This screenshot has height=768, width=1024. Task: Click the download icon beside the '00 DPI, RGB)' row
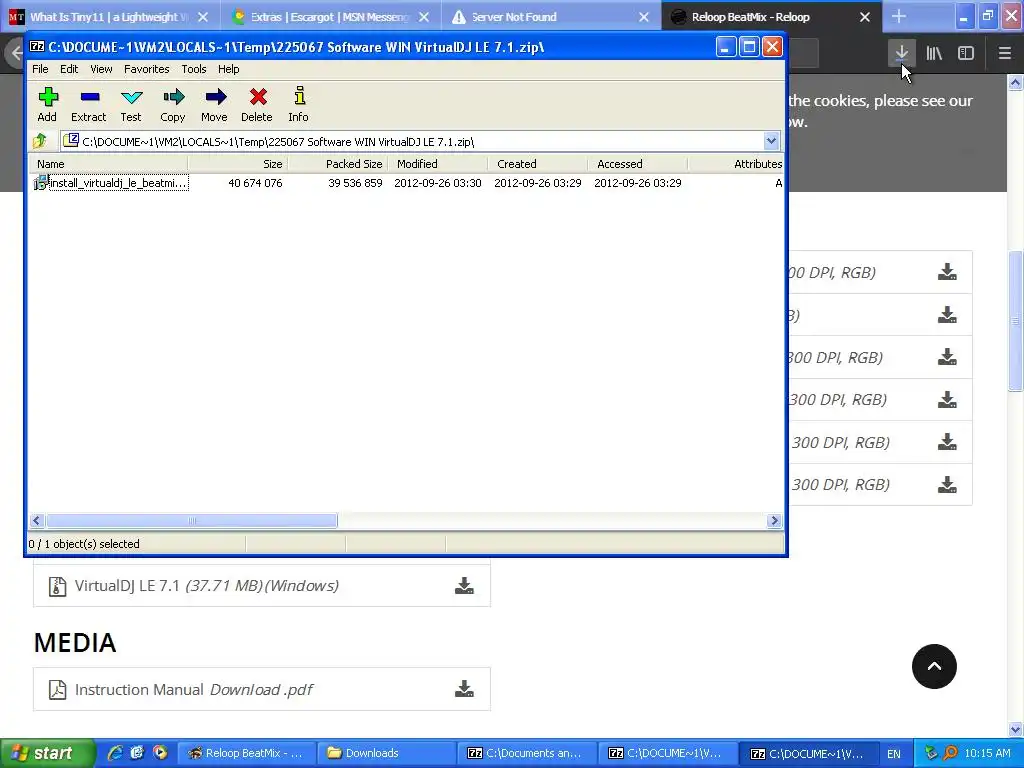pos(948,272)
